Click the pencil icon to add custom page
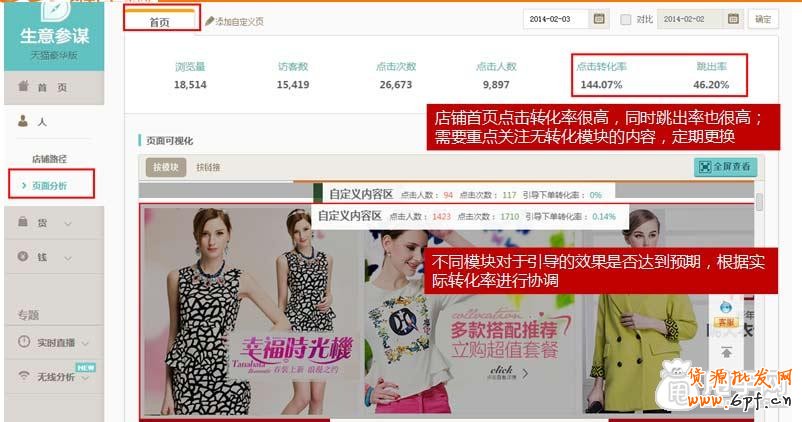The width and height of the screenshot is (802, 422). [x=209, y=20]
